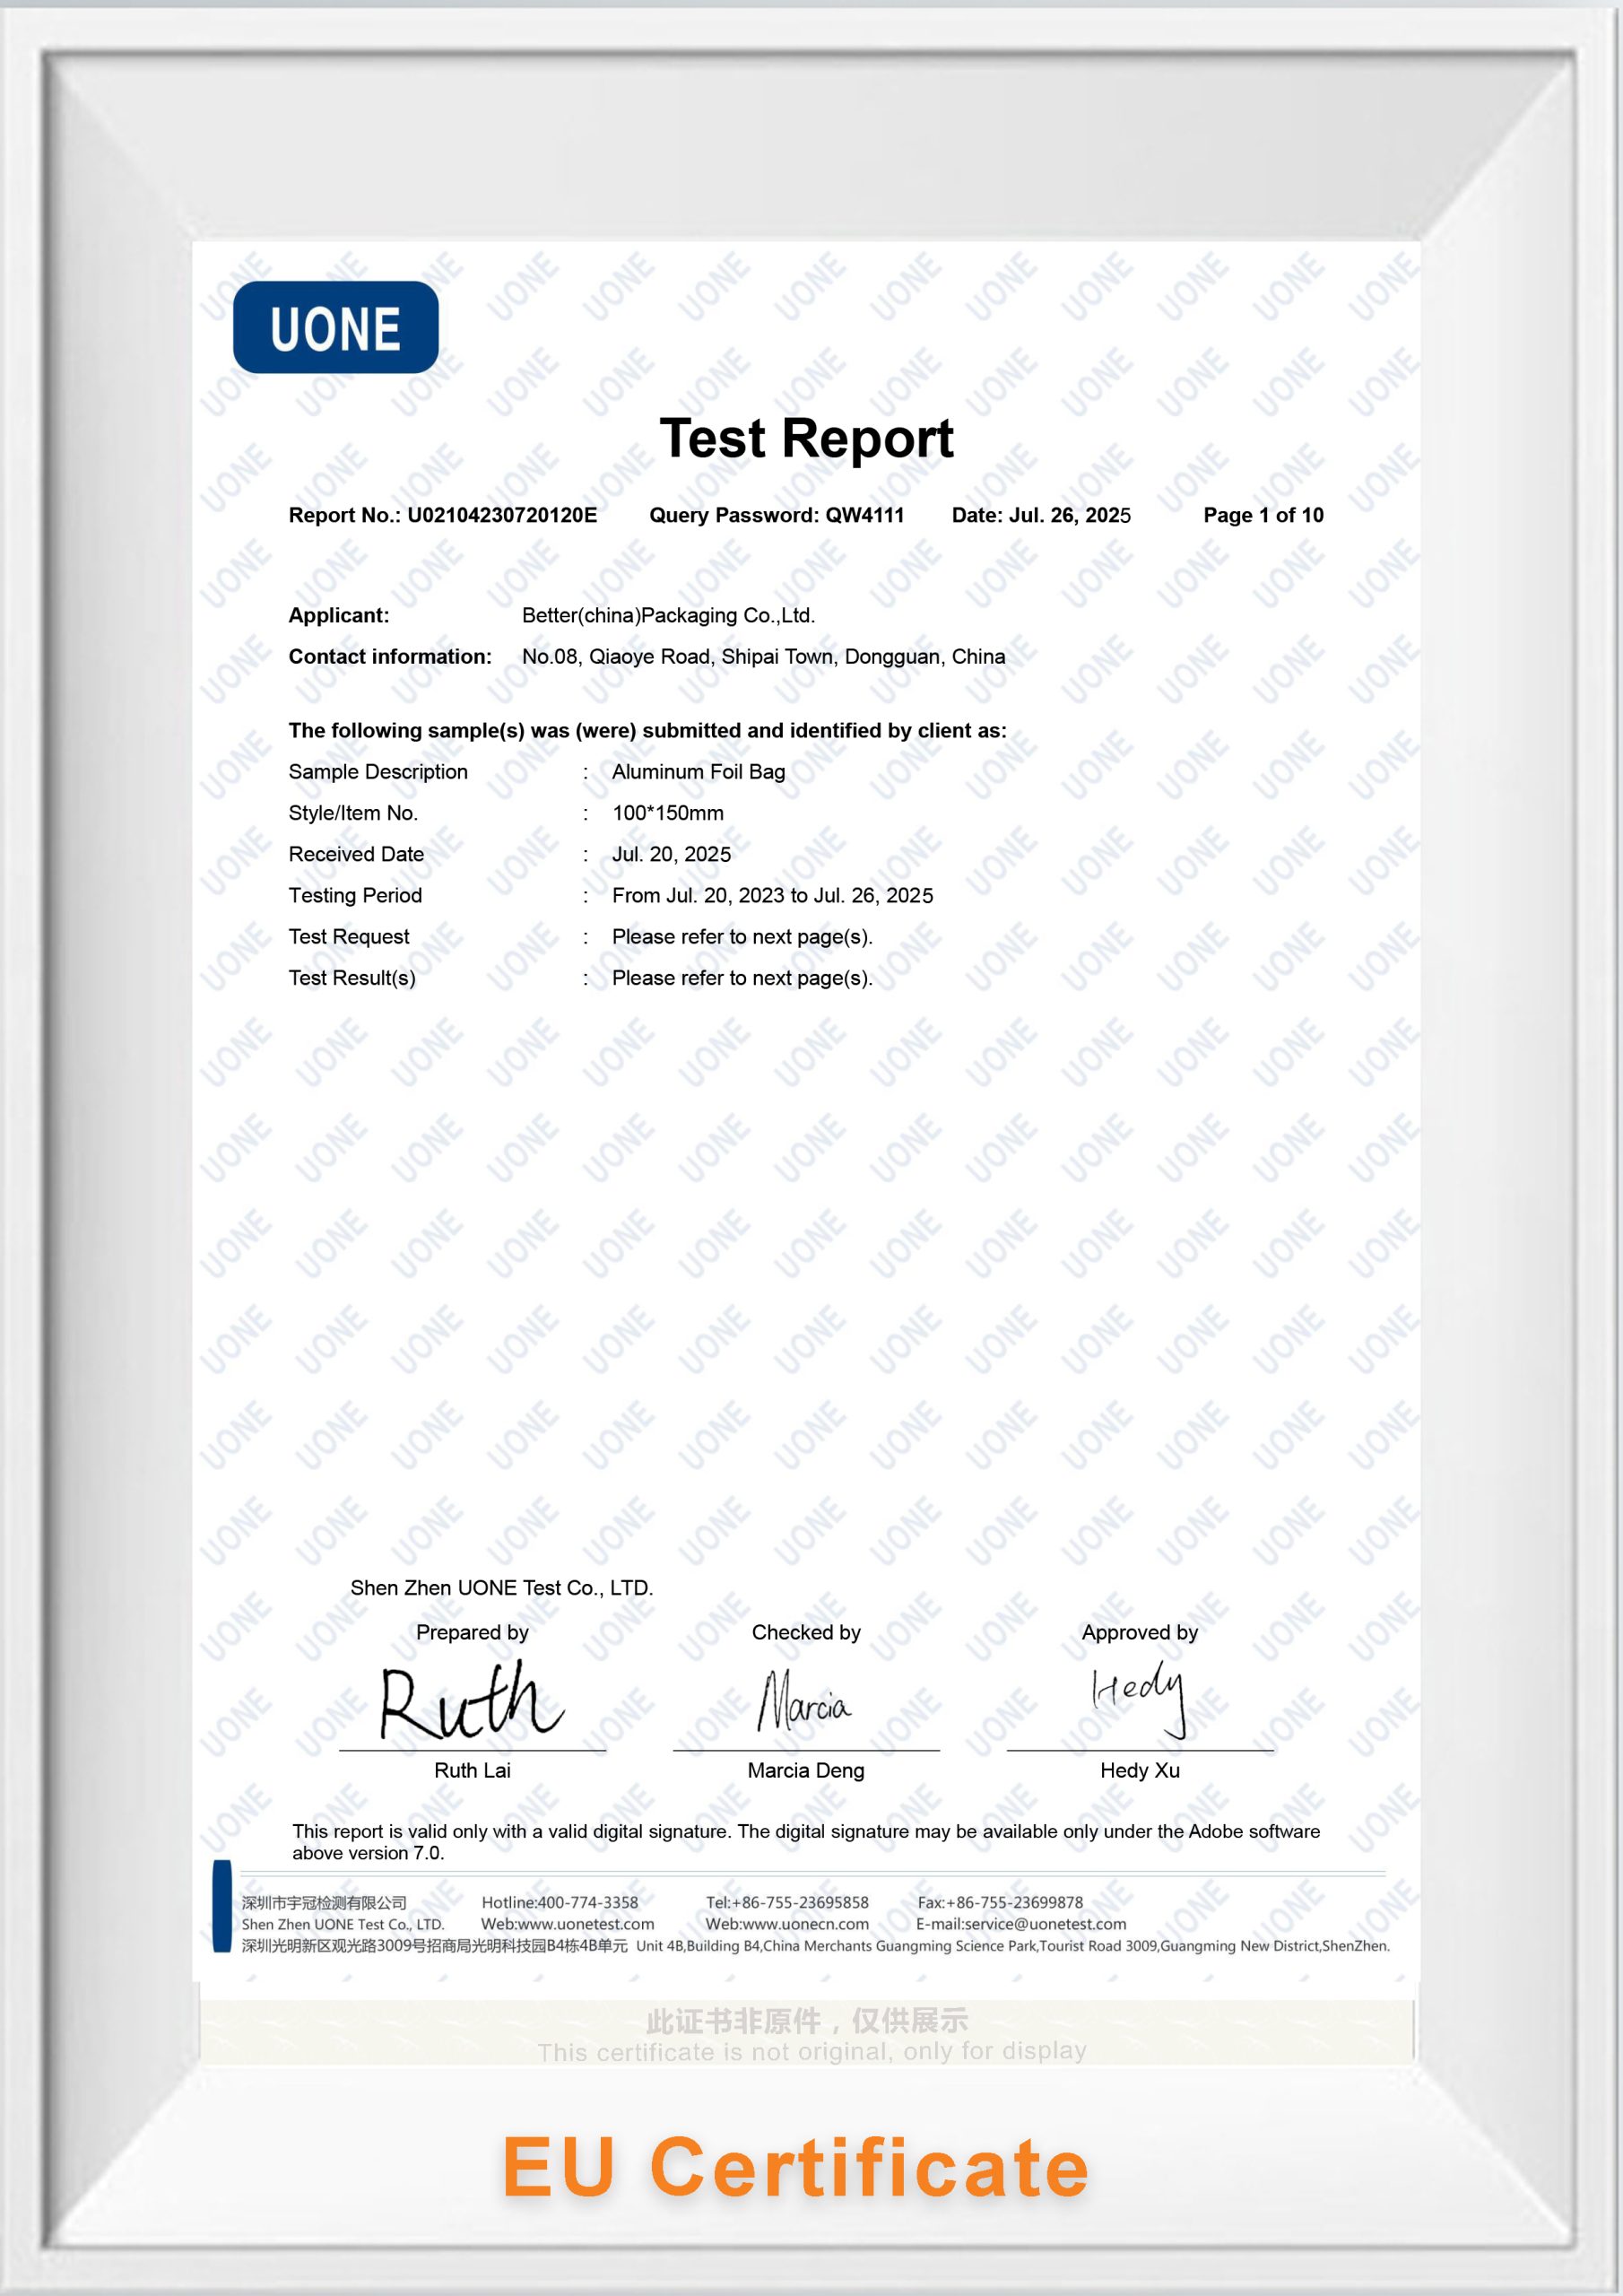The image size is (1623, 2296).
Task: Select report number U02104230720120E
Action: pyautogui.click(x=501, y=515)
